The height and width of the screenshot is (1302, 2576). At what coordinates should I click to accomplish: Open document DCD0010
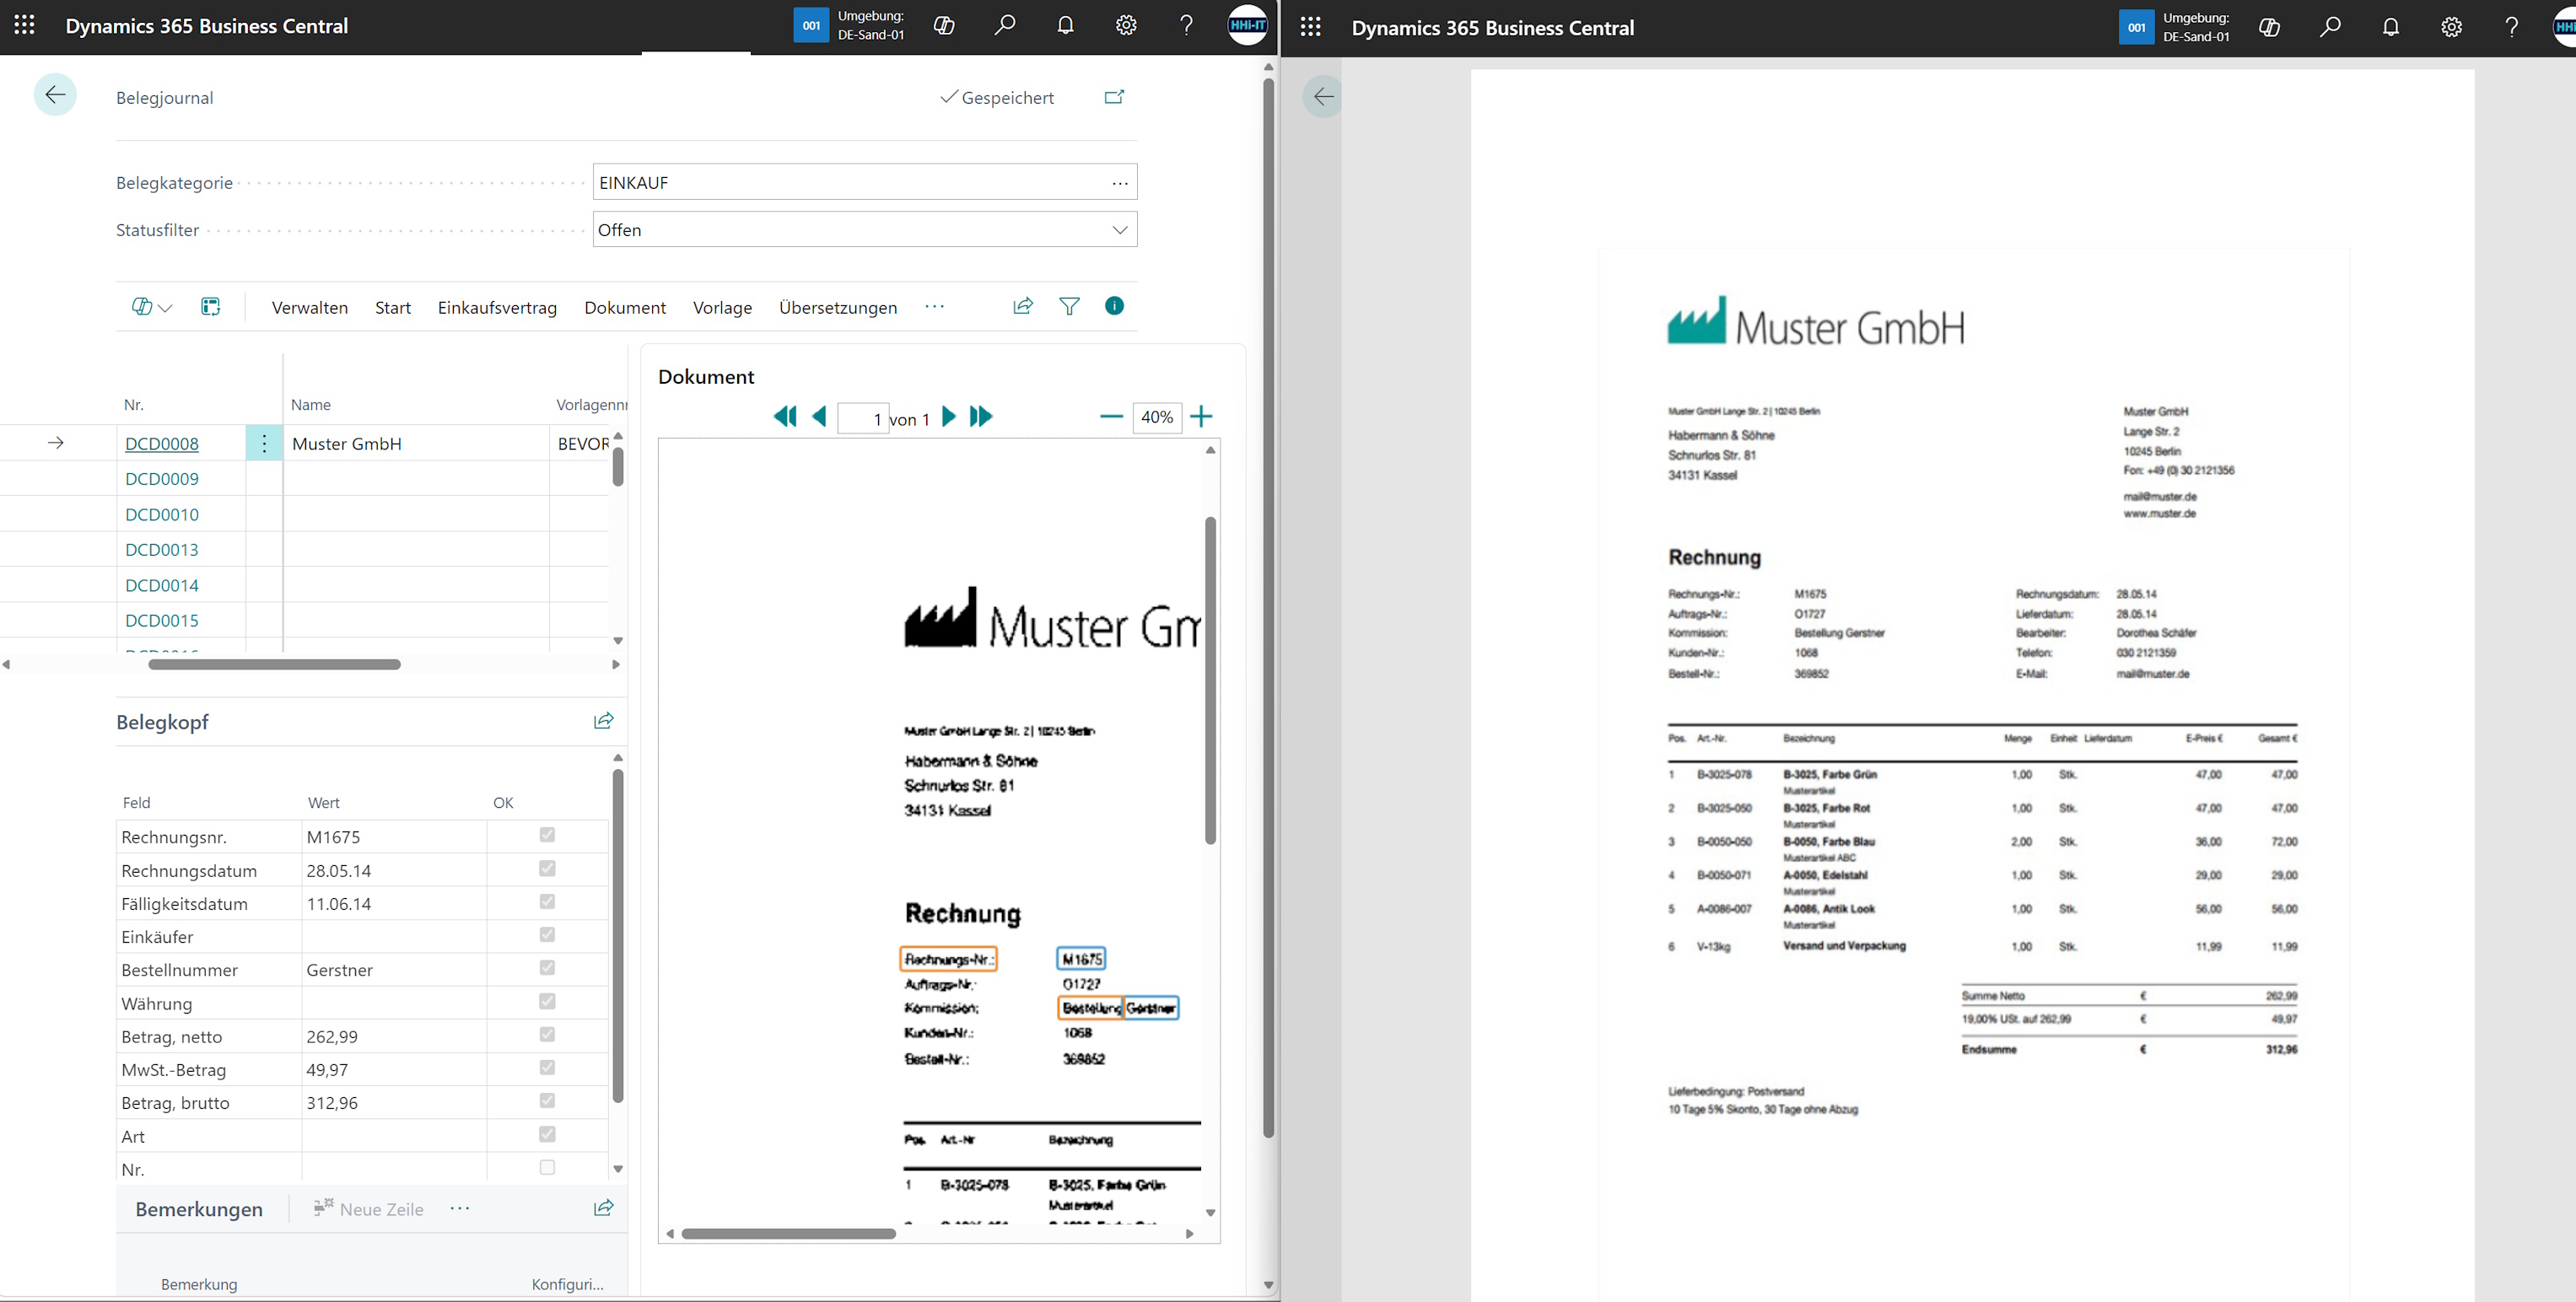(x=162, y=515)
